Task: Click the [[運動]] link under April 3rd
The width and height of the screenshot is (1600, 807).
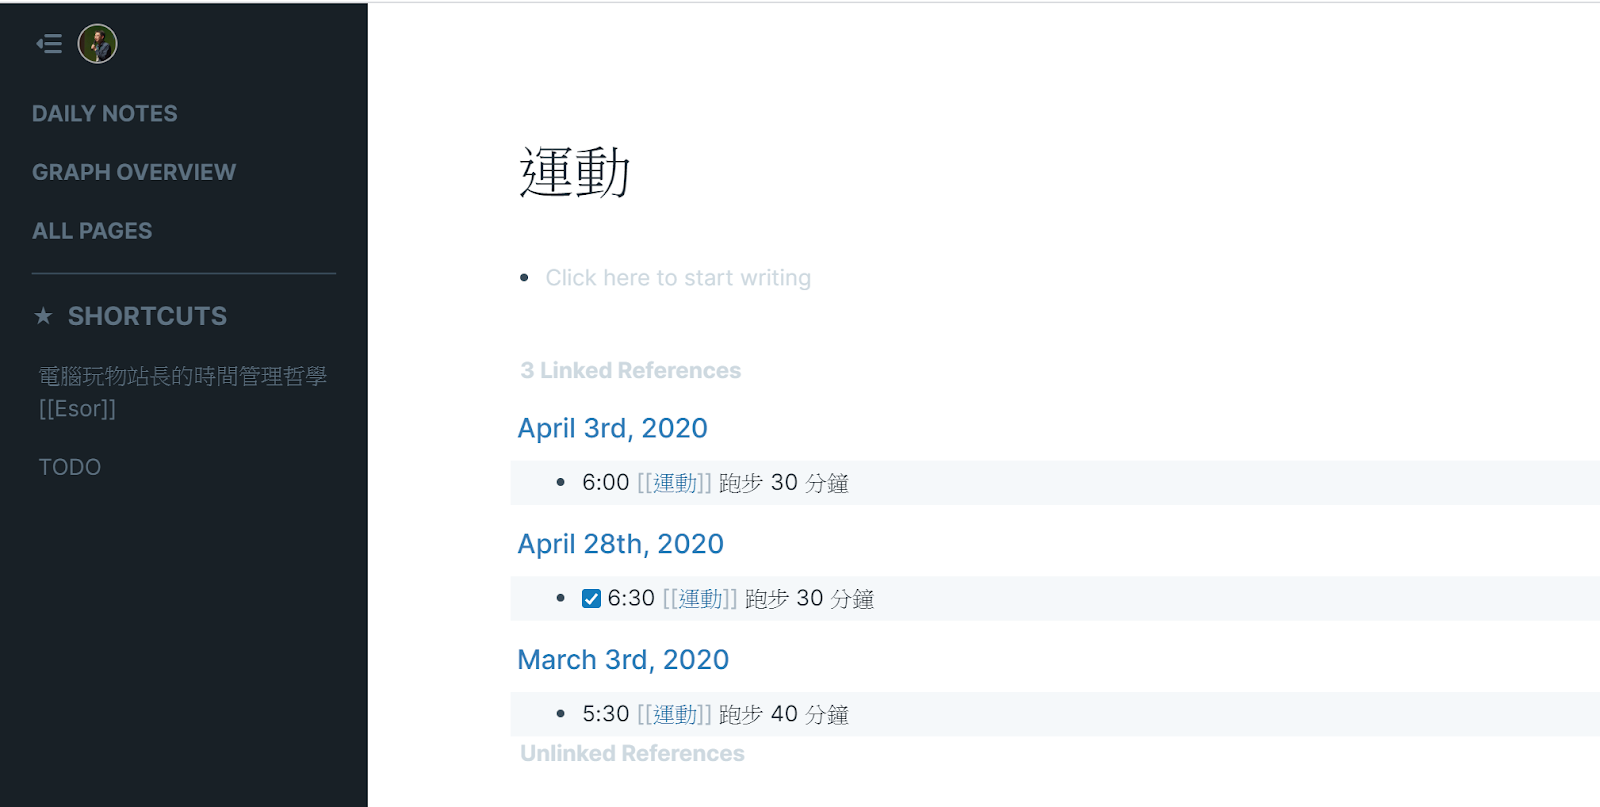Action: 674,482
